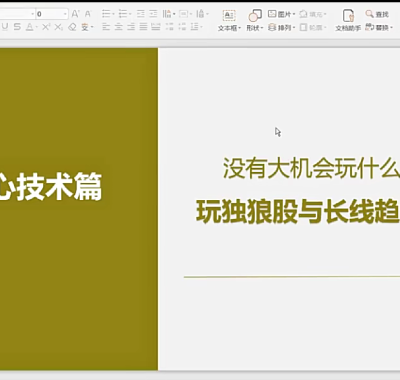Increase the paragraph indent

point(153,14)
